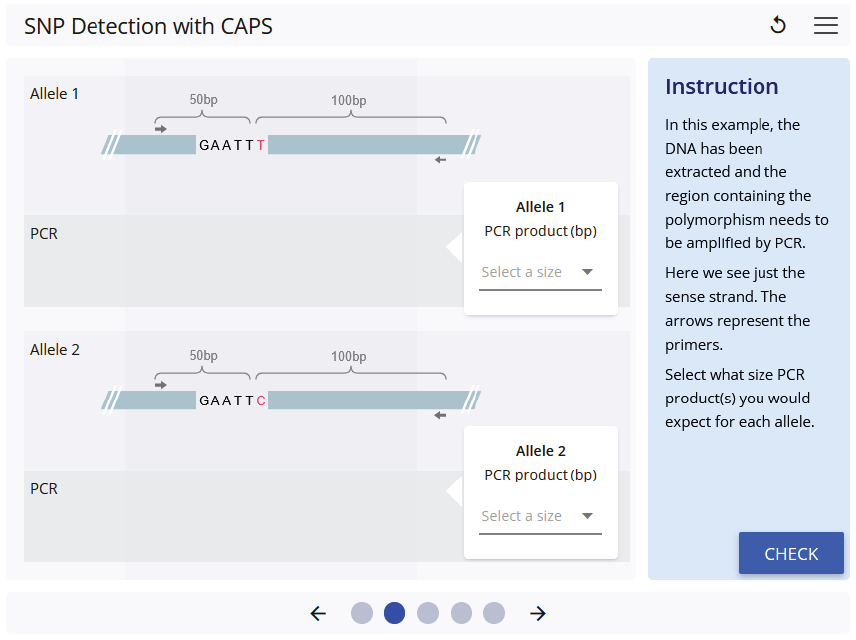This screenshot has width=856, height=640.
Task: Jump to the fifth page dot
Action: point(494,613)
